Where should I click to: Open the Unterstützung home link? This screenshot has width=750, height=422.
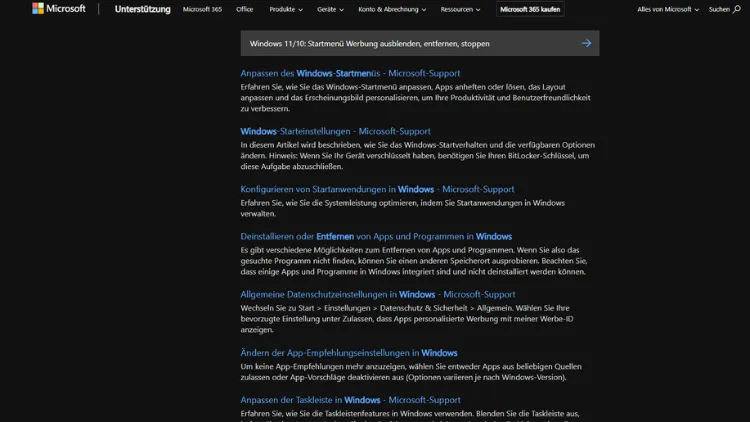click(x=143, y=9)
